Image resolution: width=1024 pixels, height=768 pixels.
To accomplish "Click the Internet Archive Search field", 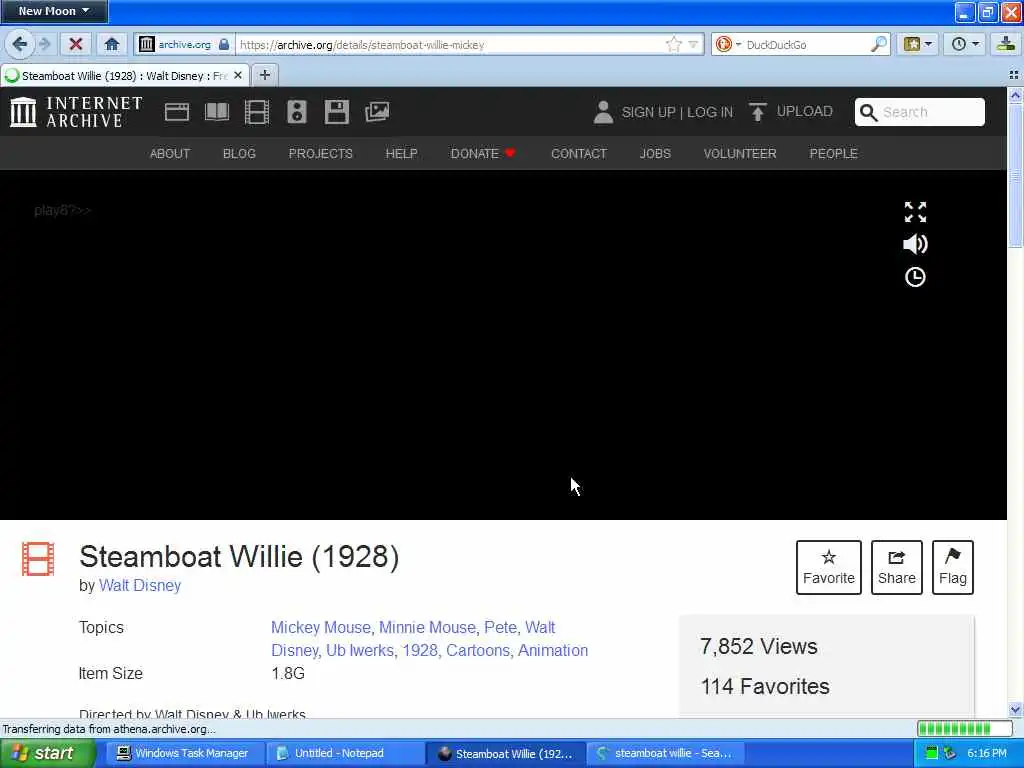I will [920, 112].
